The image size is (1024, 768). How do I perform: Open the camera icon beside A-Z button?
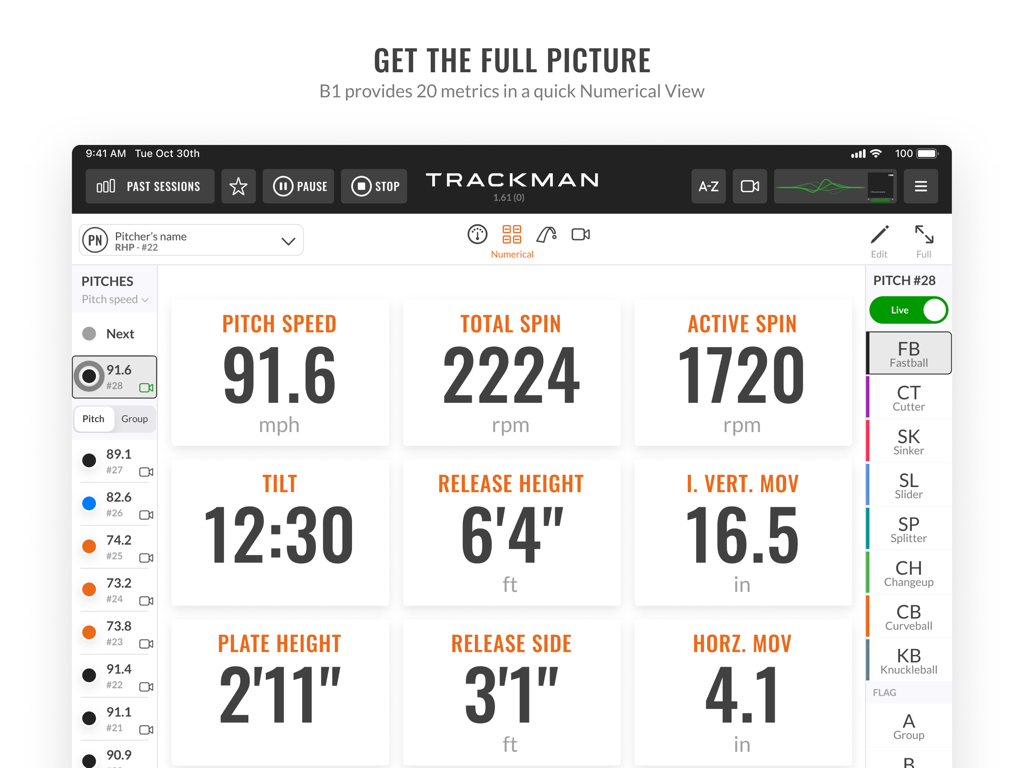click(x=749, y=186)
